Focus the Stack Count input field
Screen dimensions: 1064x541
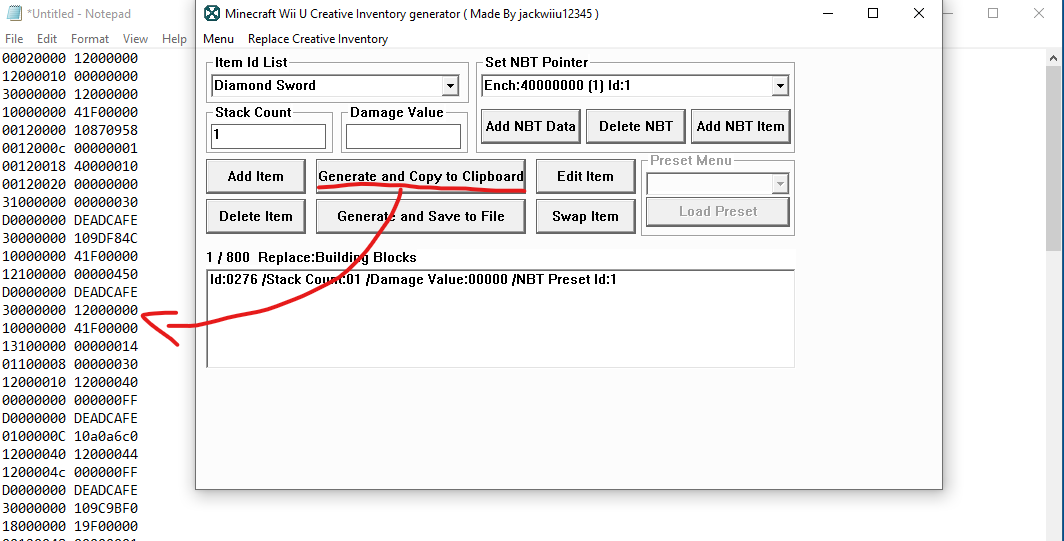pyautogui.click(x=268, y=136)
